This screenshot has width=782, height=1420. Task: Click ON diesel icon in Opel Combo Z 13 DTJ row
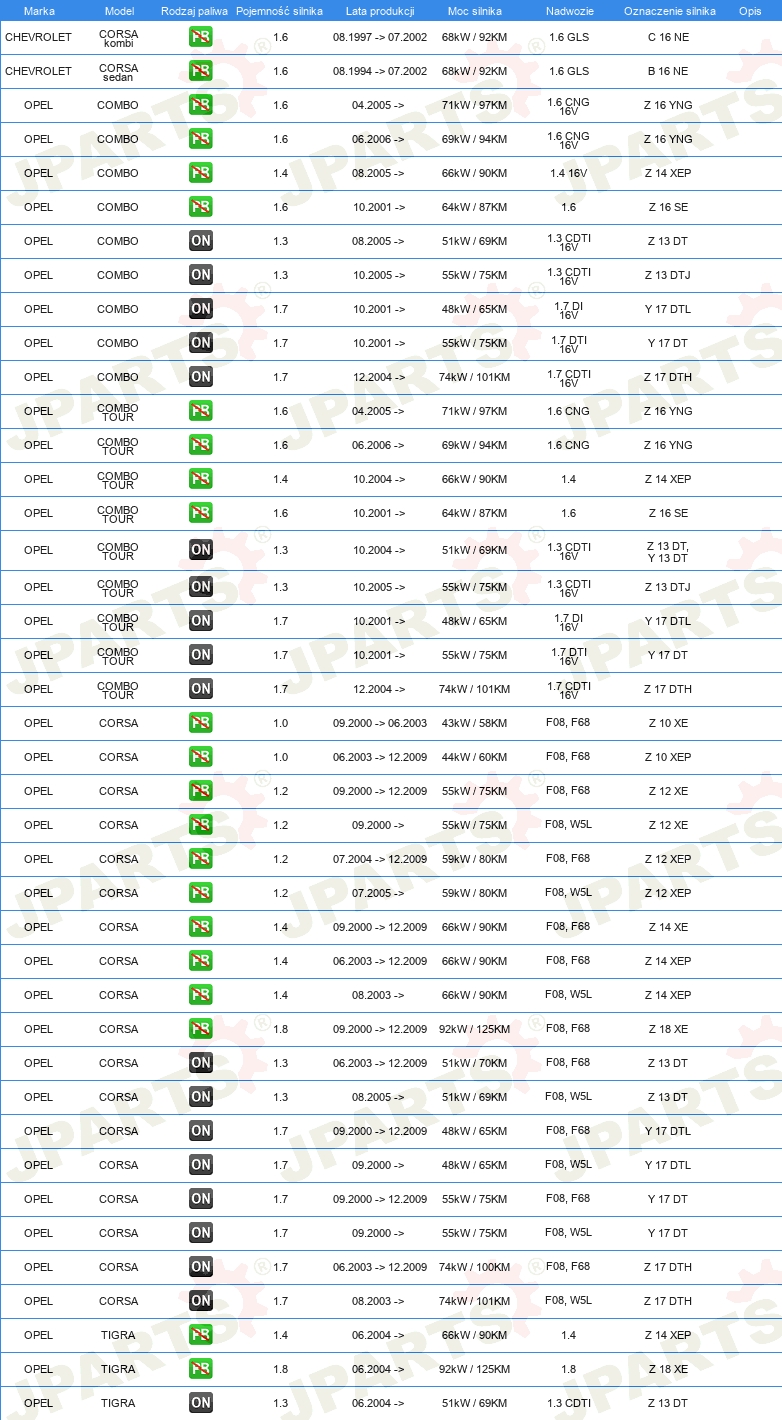click(200, 275)
